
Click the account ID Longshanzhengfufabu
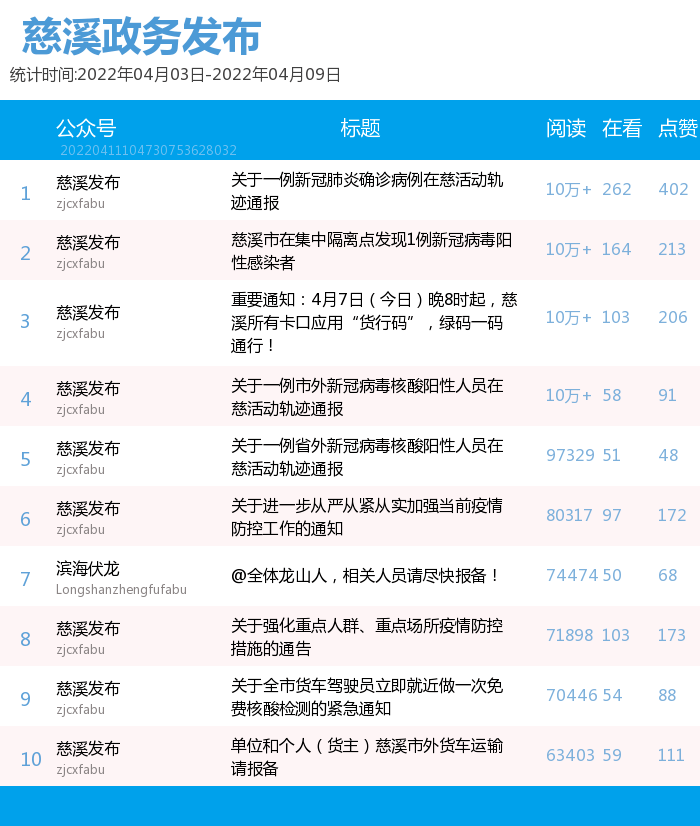click(x=121, y=589)
